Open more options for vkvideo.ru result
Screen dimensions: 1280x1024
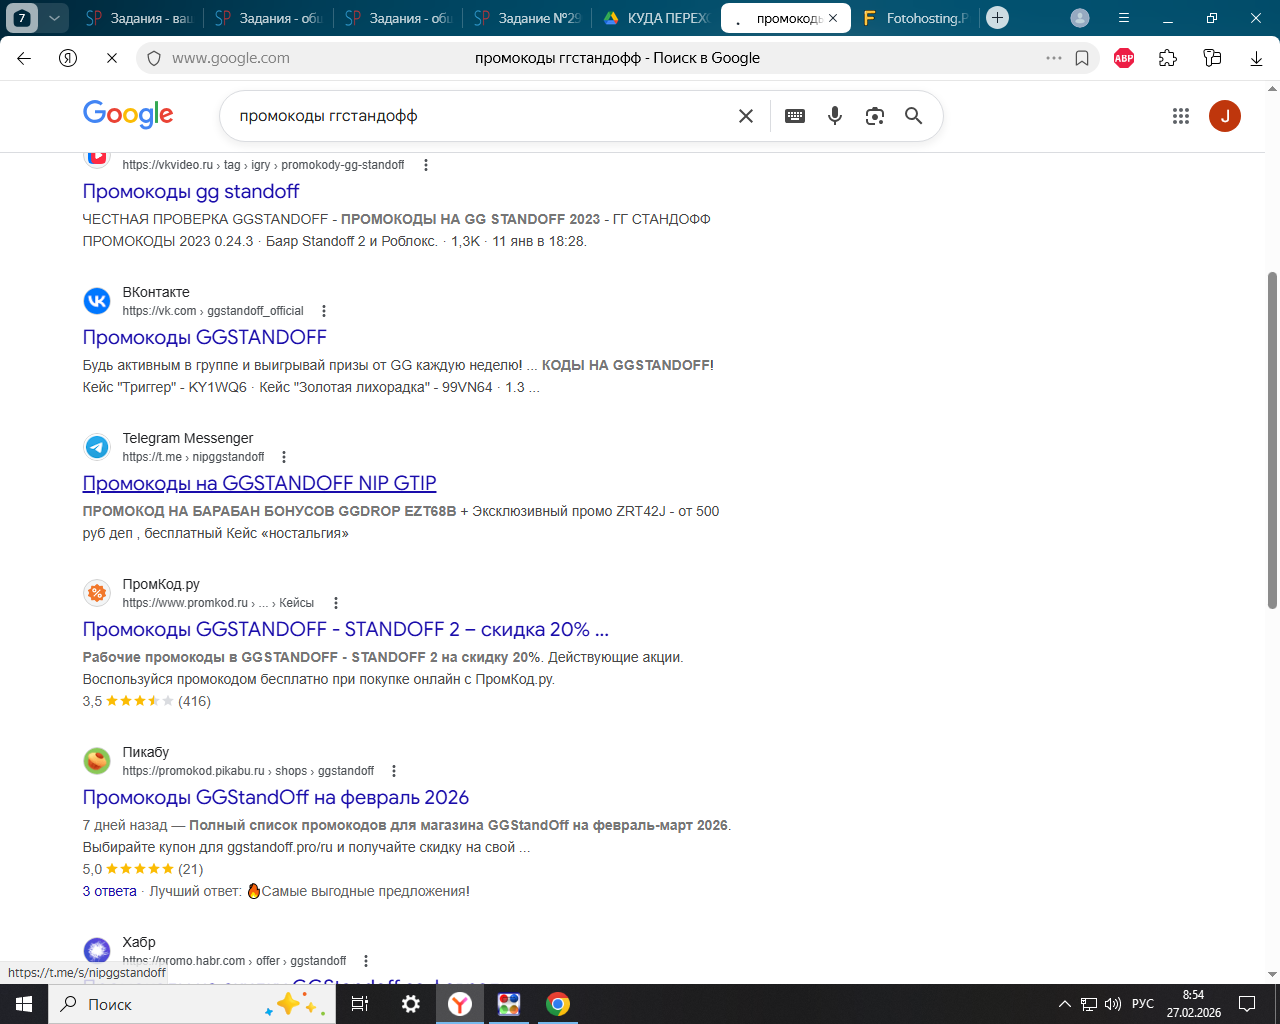[x=426, y=165]
